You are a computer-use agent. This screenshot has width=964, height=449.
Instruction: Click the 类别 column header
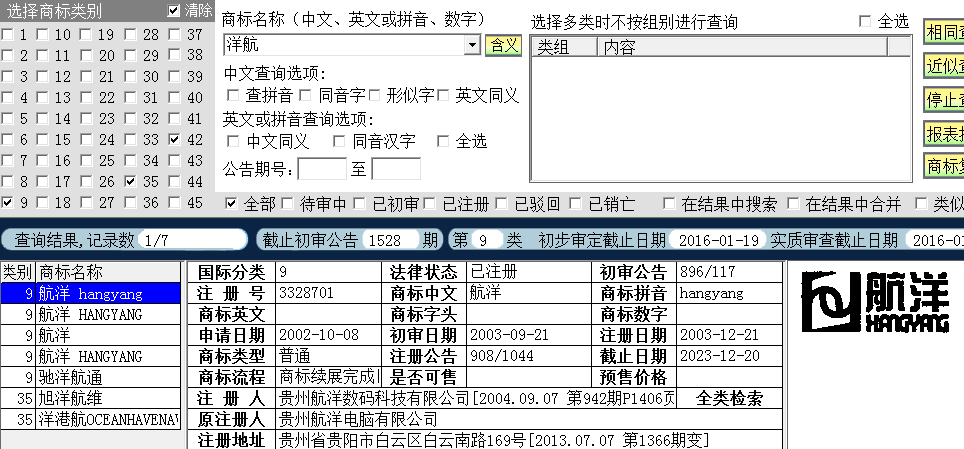click(18, 272)
